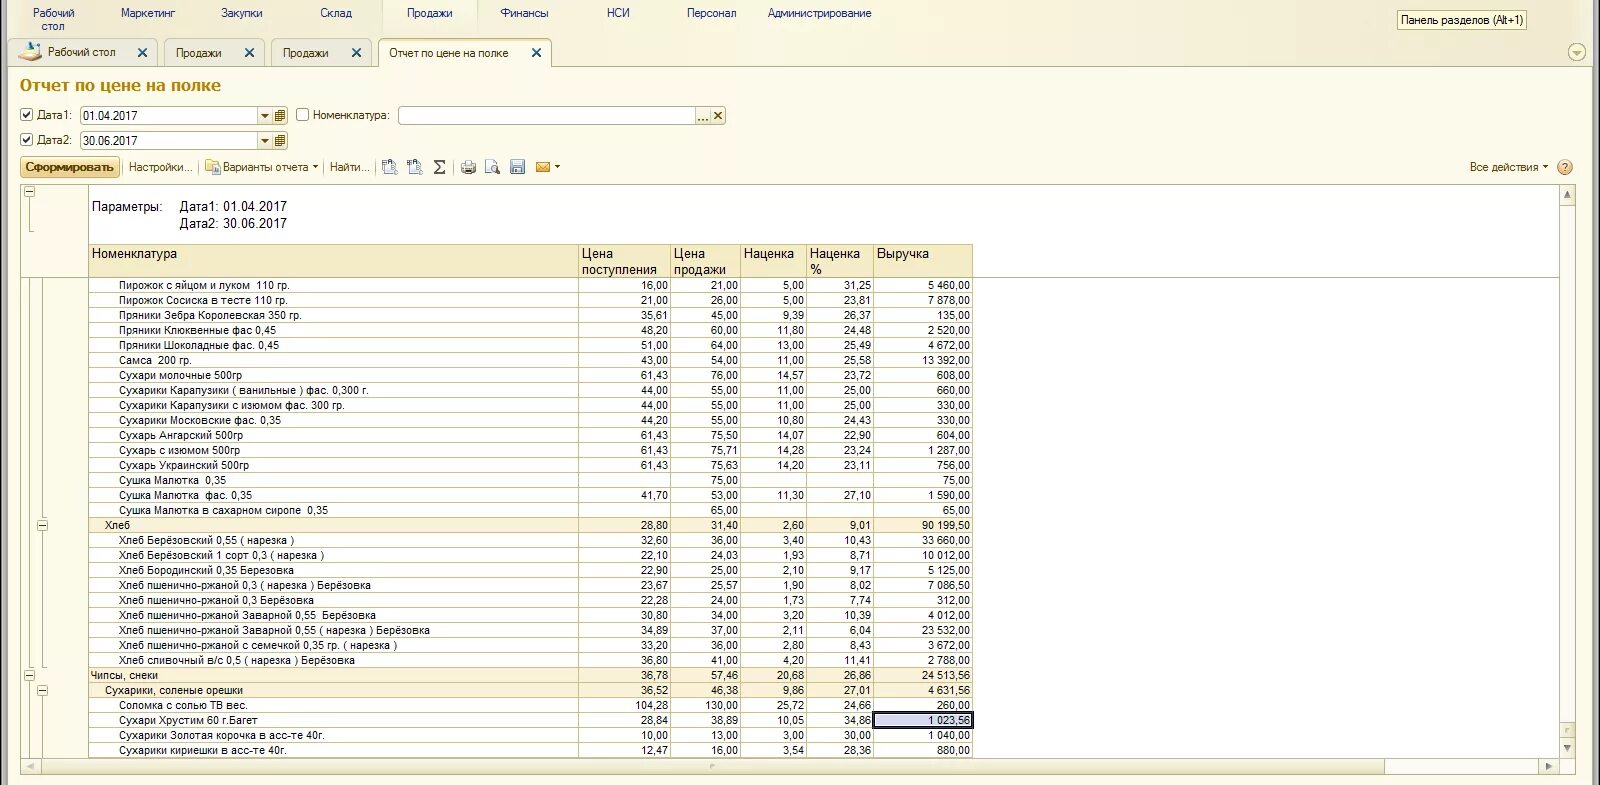Image resolution: width=1600 pixels, height=785 pixels.
Task: Open the Персонал section
Action: pyautogui.click(x=711, y=13)
